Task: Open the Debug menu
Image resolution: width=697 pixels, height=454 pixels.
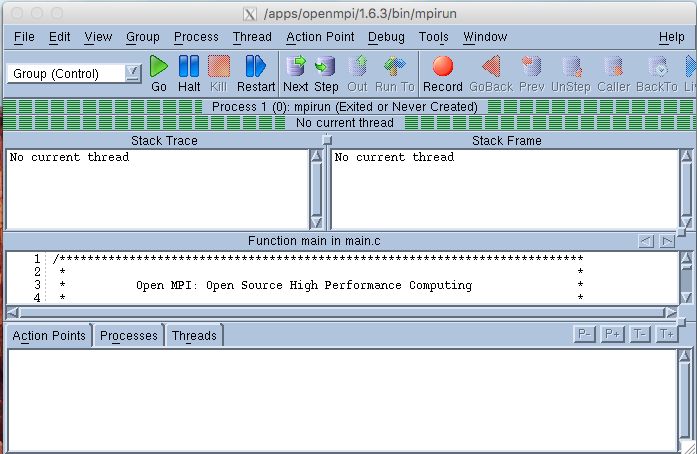Action: 386,37
